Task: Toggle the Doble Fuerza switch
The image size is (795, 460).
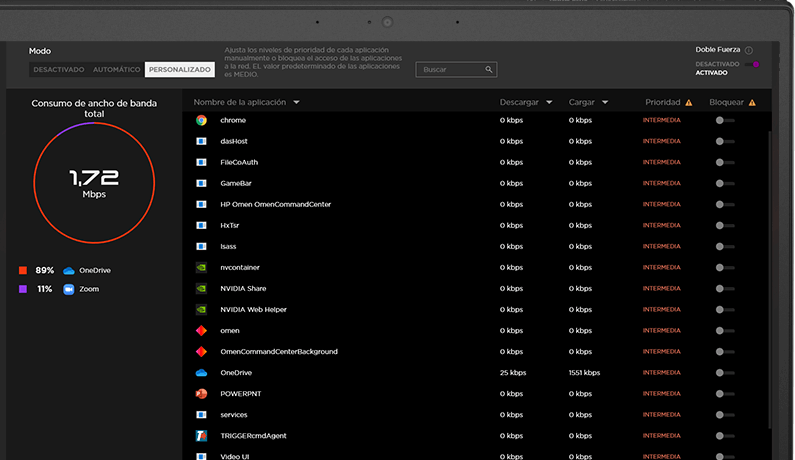Action: [x=751, y=64]
